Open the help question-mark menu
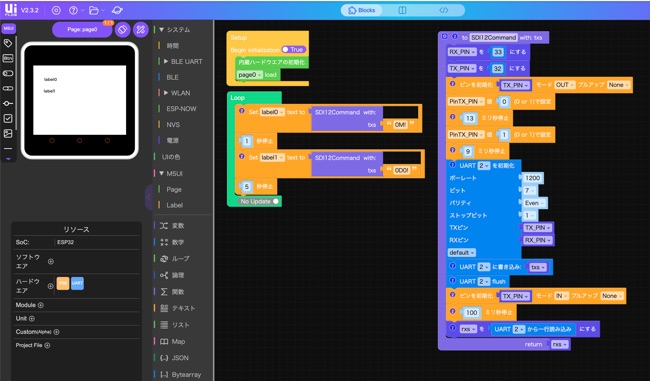The width and height of the screenshot is (650, 381). (73, 10)
